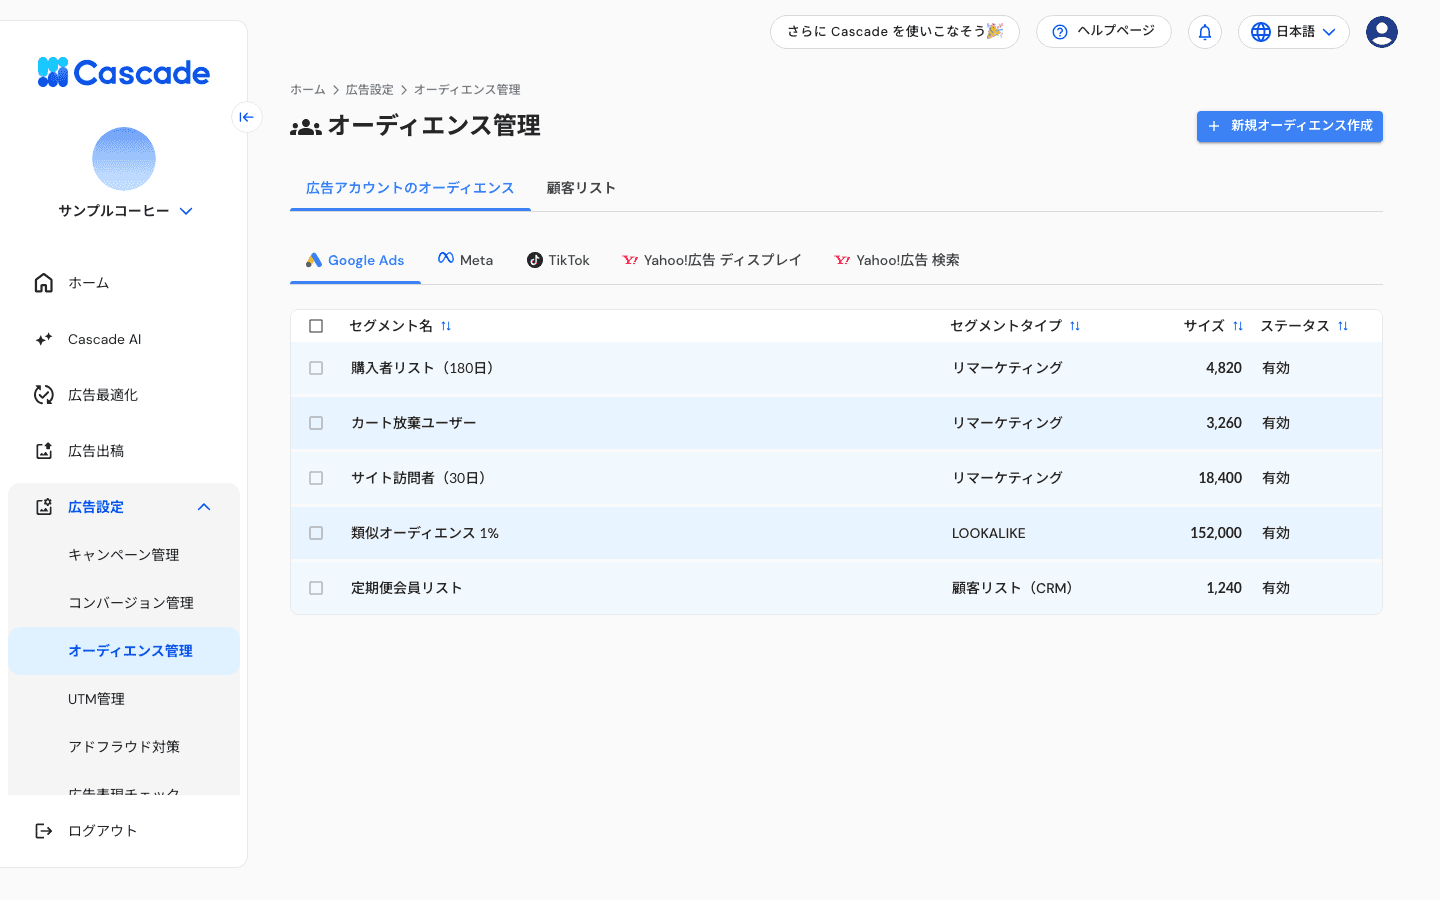
Task: Switch to 顧客リスト tab
Action: (581, 188)
